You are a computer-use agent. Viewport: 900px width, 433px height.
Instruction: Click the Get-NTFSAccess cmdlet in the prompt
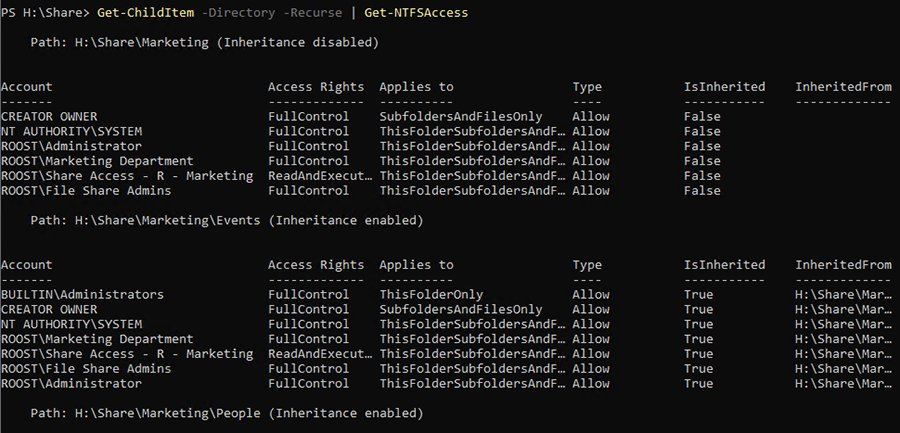pos(416,13)
